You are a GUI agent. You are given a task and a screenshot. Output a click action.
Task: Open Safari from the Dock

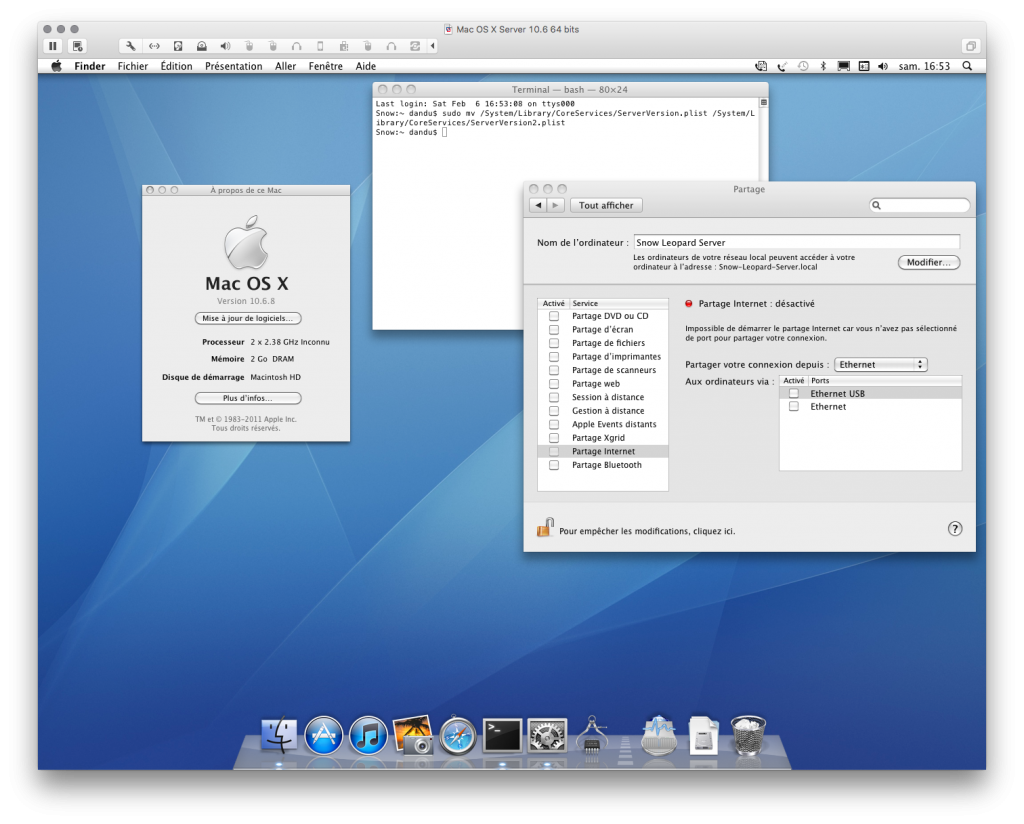pos(457,734)
